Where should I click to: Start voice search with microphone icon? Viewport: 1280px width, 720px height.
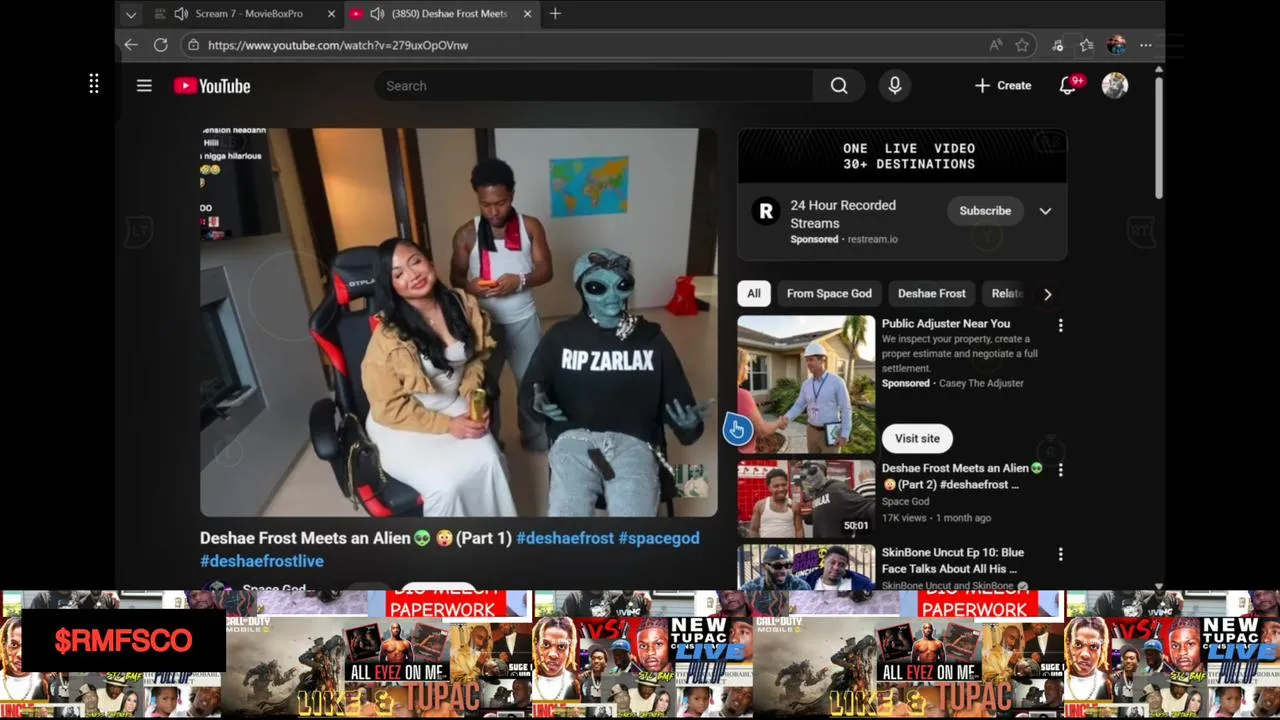[x=895, y=86]
